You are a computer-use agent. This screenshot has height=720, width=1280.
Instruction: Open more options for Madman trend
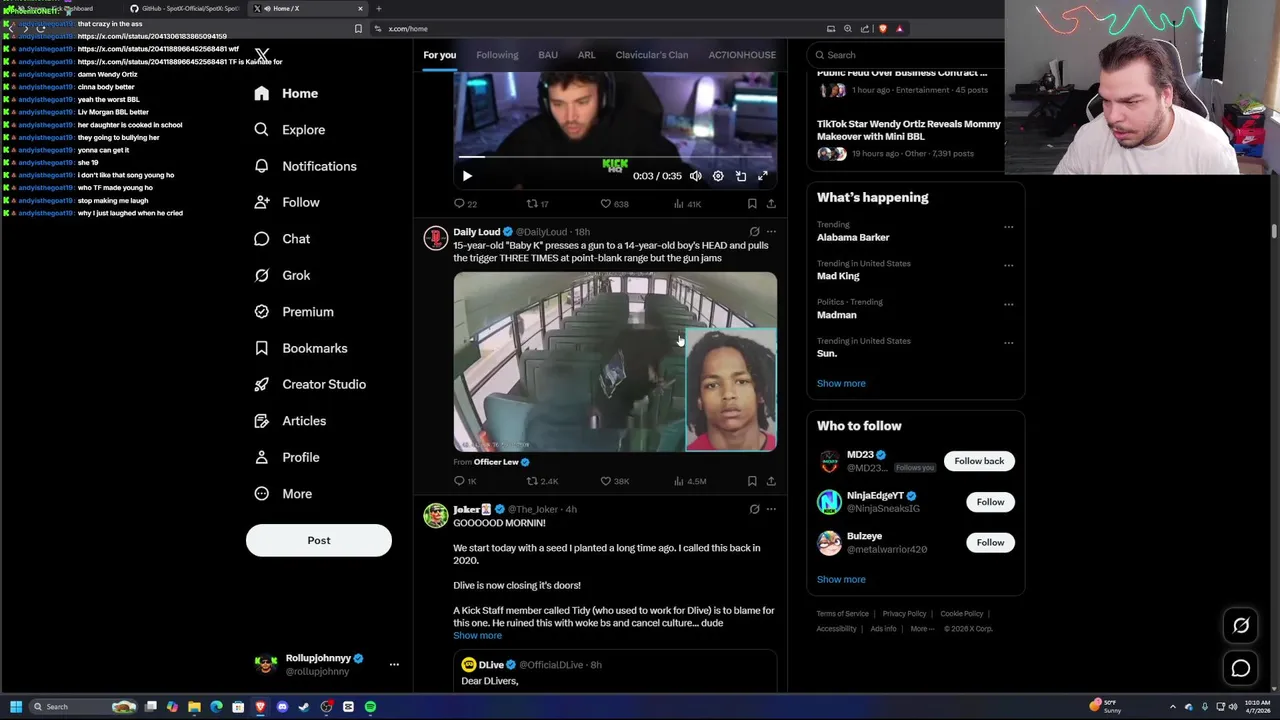point(1008,304)
